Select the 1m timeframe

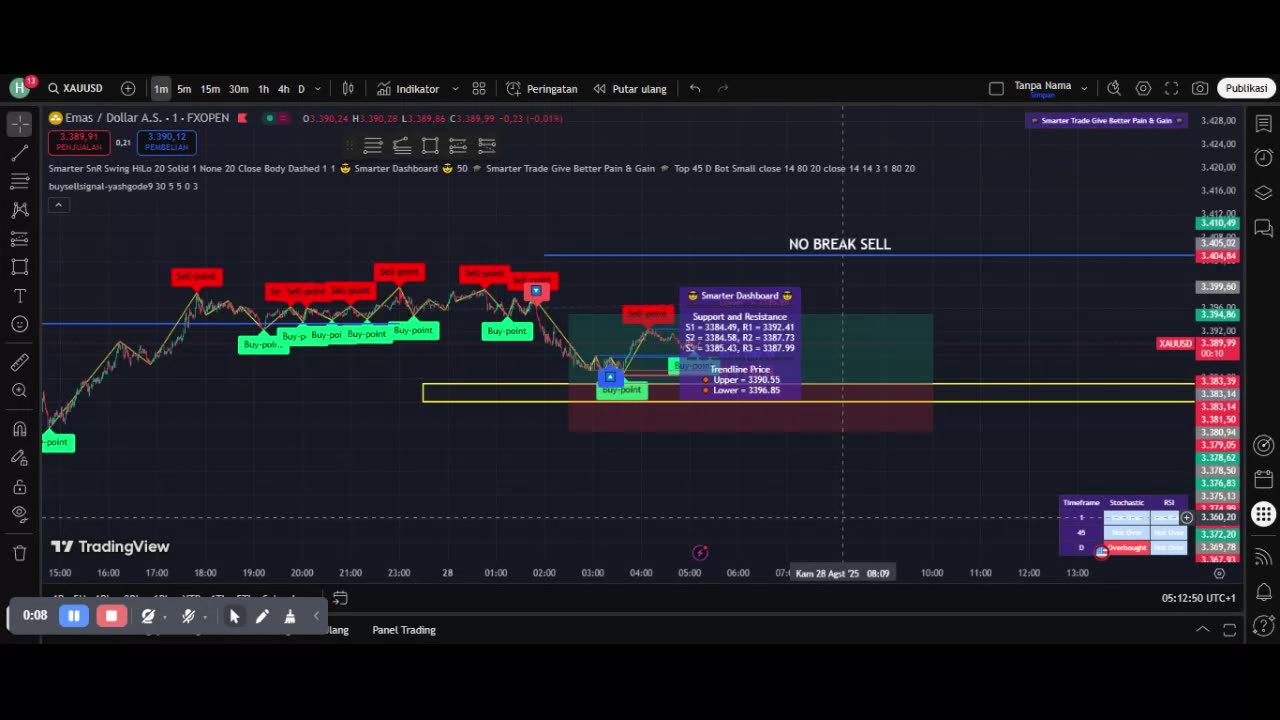(x=161, y=89)
